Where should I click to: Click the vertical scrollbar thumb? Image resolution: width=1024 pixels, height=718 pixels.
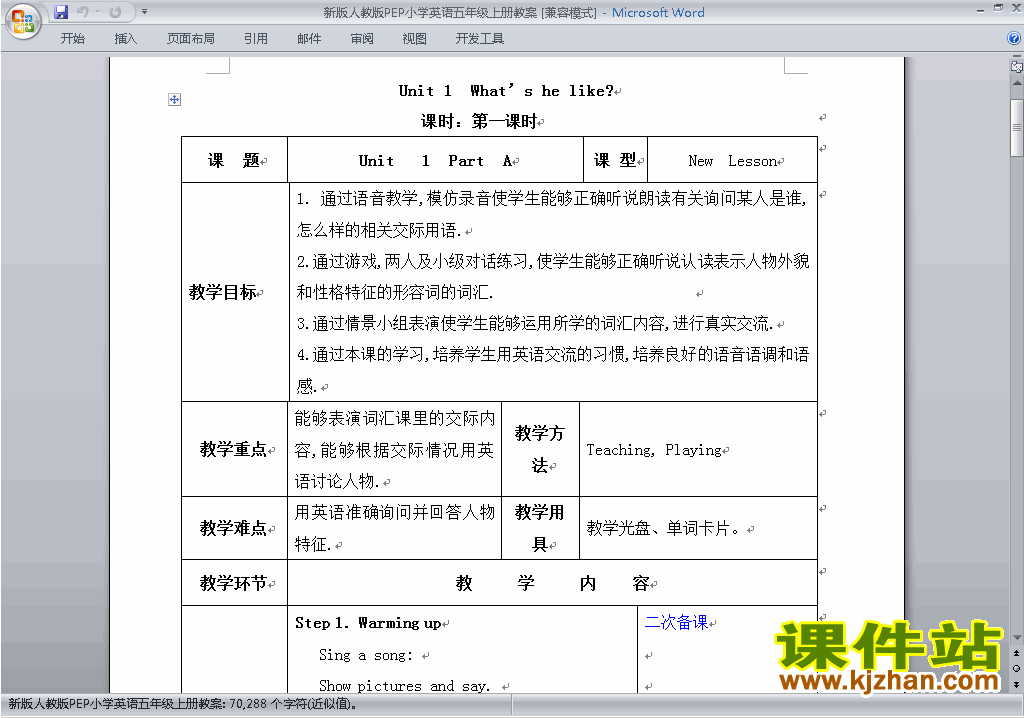pyautogui.click(x=1016, y=127)
